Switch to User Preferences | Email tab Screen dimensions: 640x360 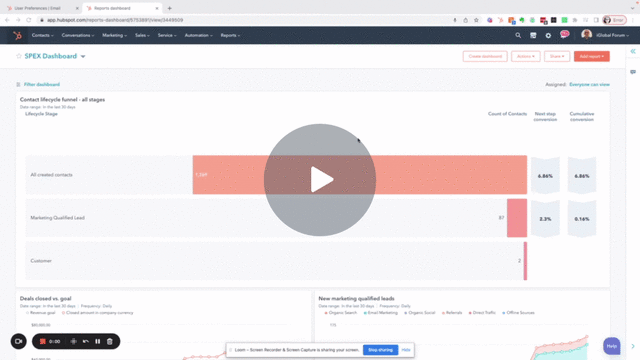(x=38, y=8)
